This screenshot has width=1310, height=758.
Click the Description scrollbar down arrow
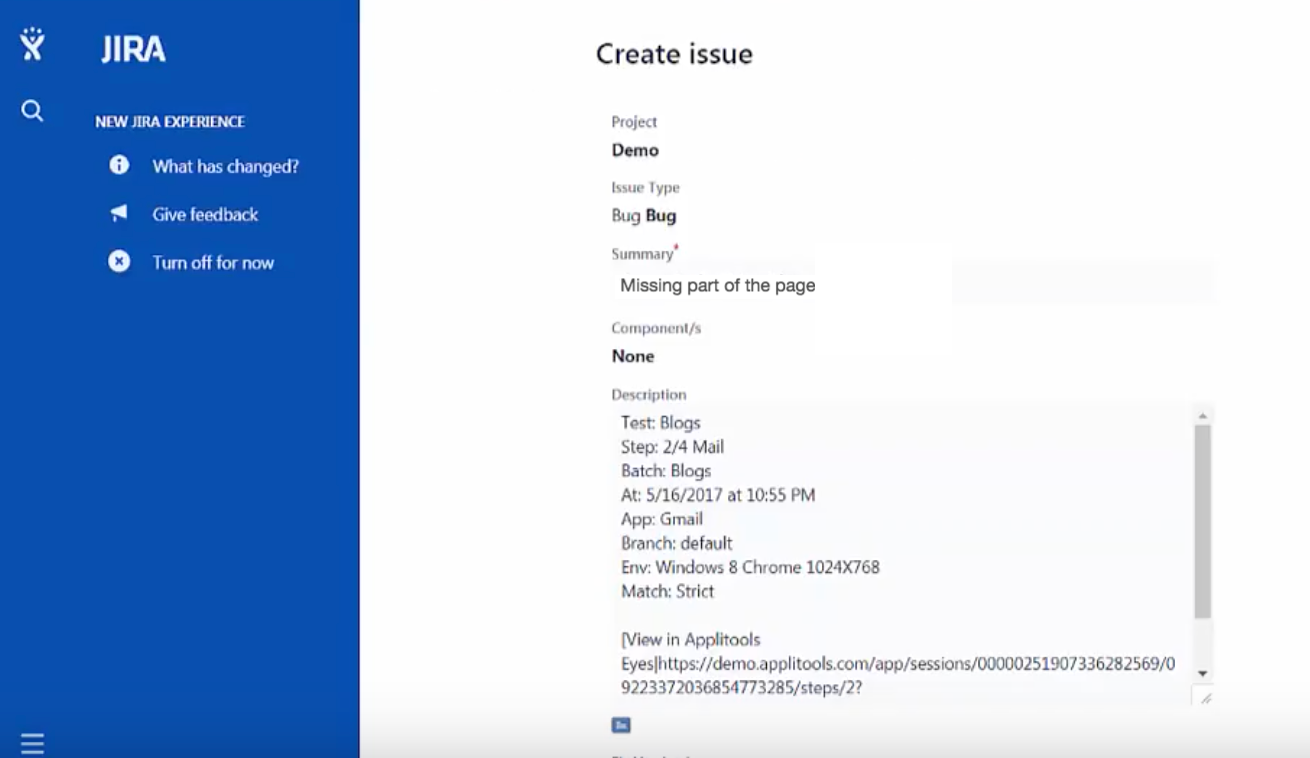1203,674
